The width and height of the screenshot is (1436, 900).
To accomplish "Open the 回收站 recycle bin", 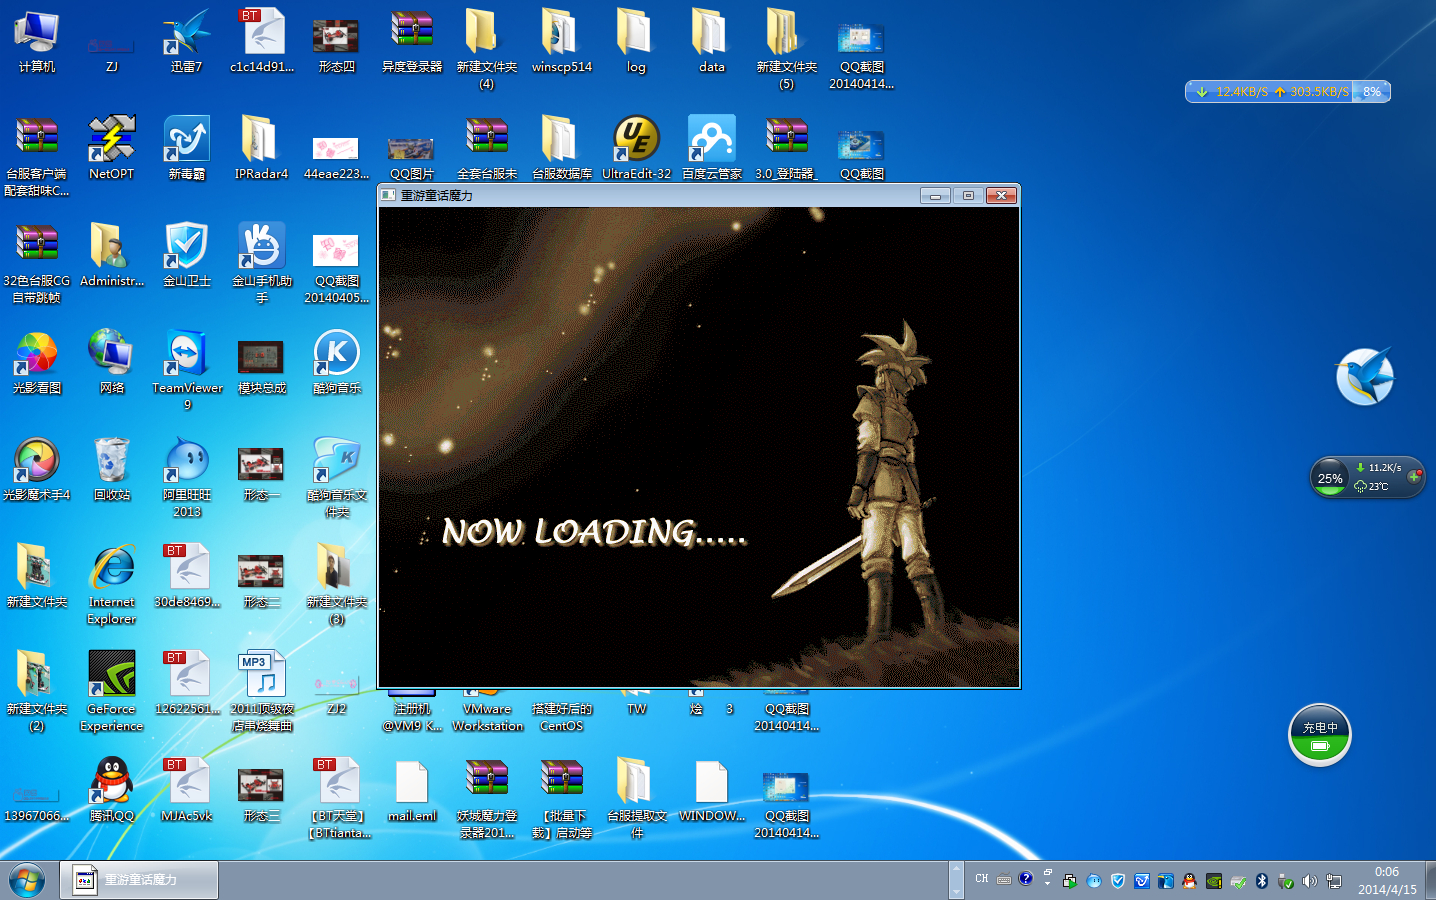I will coord(111,461).
